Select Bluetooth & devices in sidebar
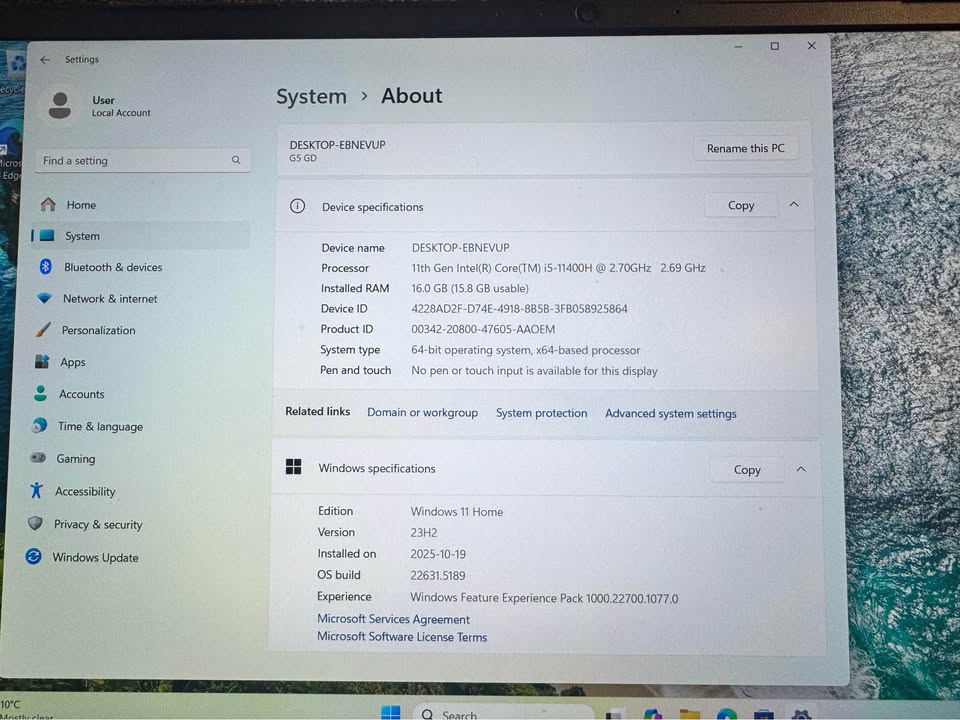 (x=140, y=267)
